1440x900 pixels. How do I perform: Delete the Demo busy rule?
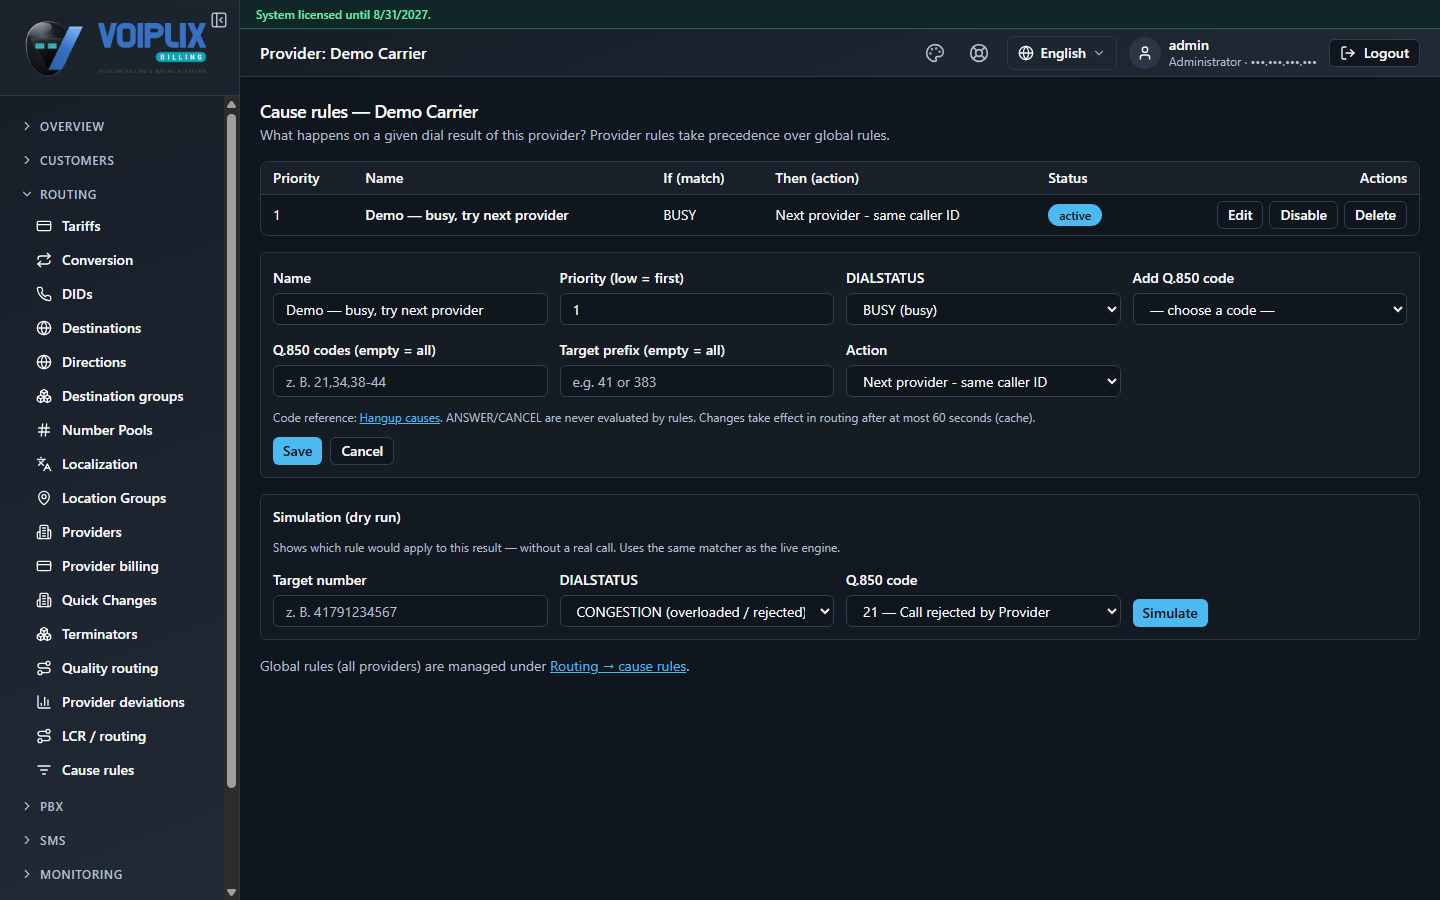coord(1375,215)
